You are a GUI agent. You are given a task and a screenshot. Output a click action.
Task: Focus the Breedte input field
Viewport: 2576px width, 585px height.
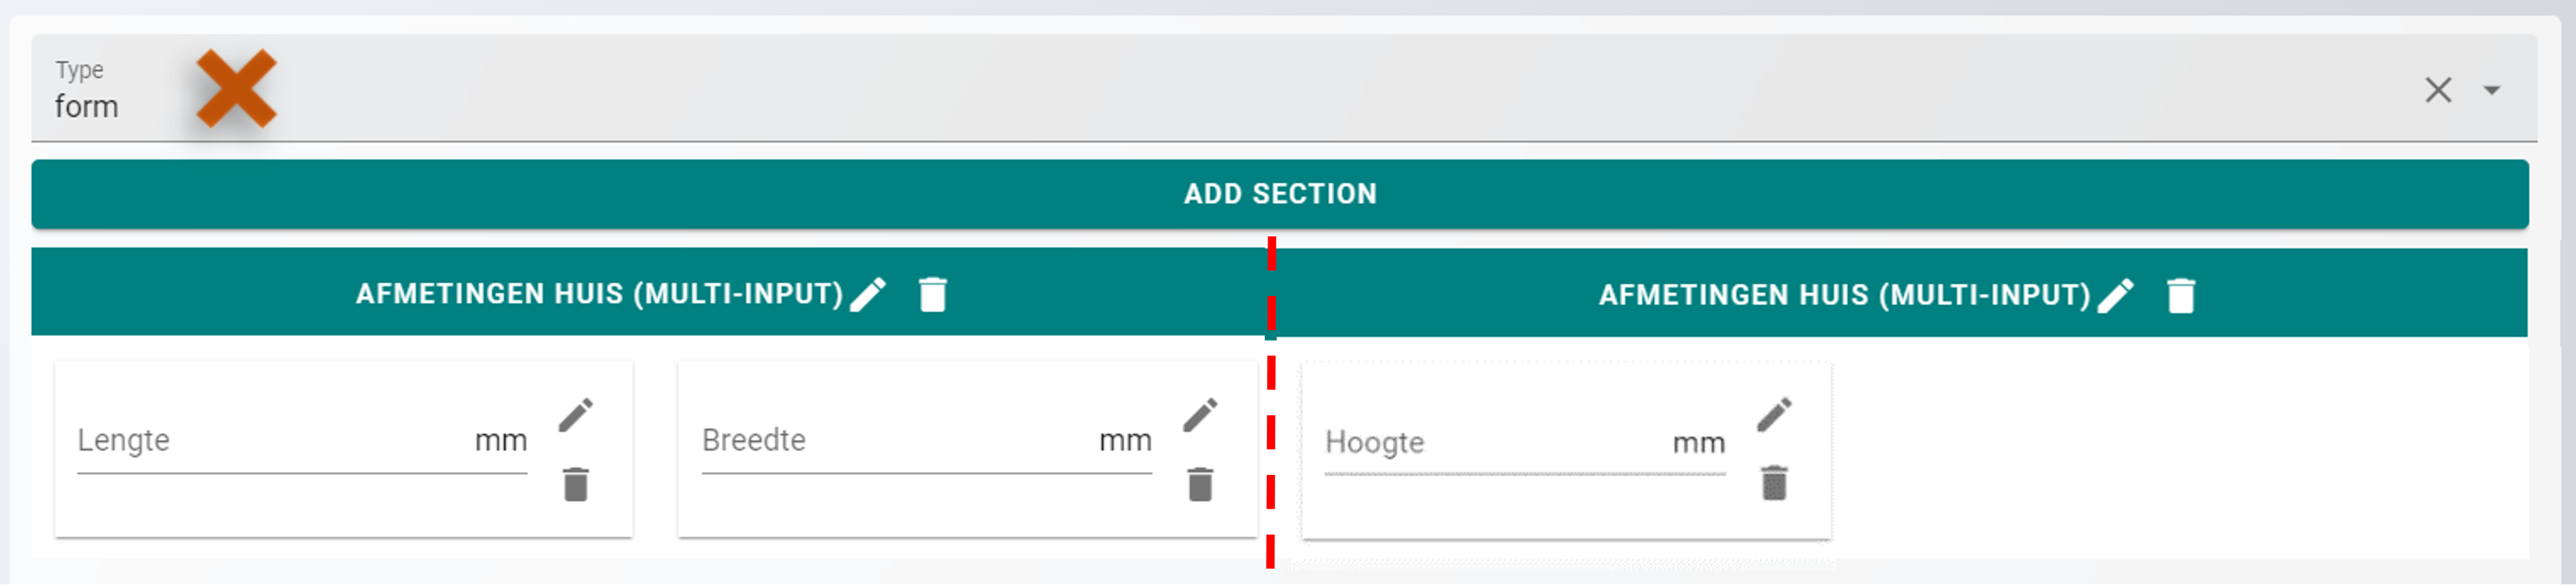click(895, 441)
